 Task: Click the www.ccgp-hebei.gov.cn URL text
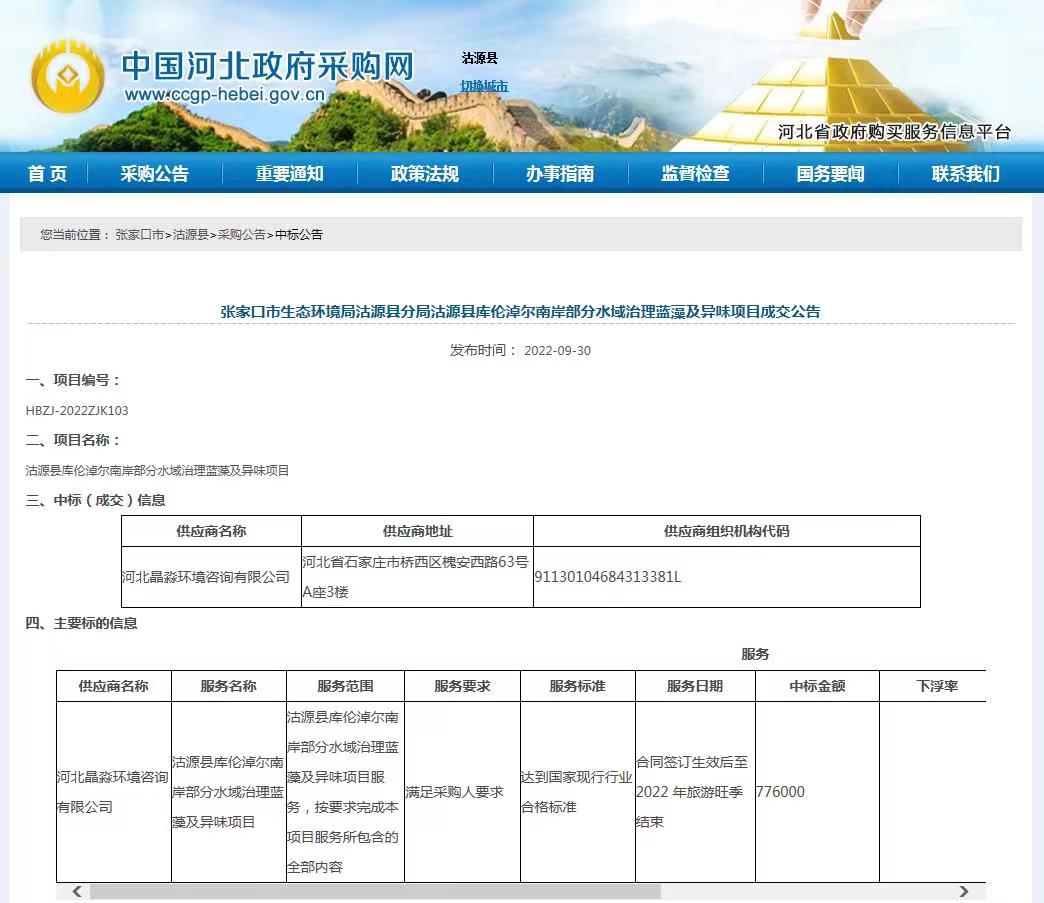coord(225,95)
